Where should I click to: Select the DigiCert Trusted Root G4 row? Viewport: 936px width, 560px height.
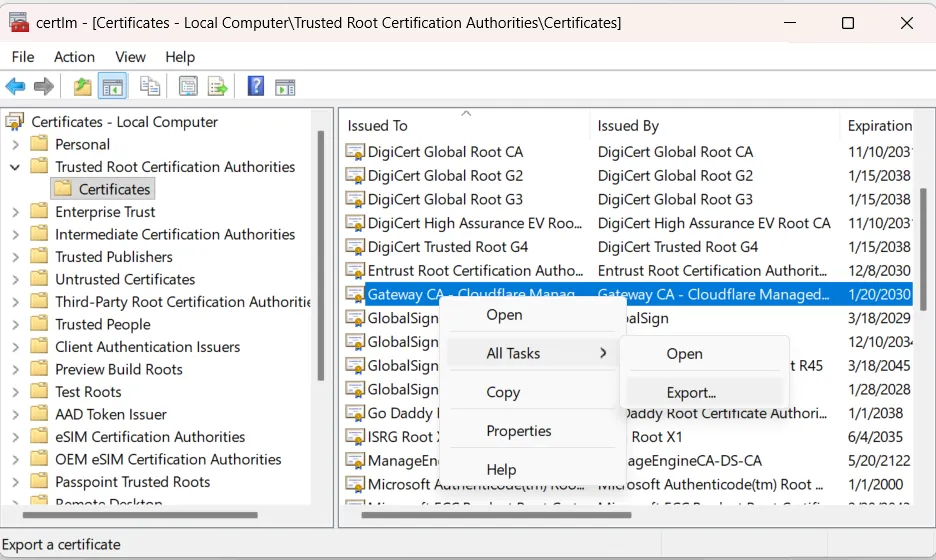point(629,247)
